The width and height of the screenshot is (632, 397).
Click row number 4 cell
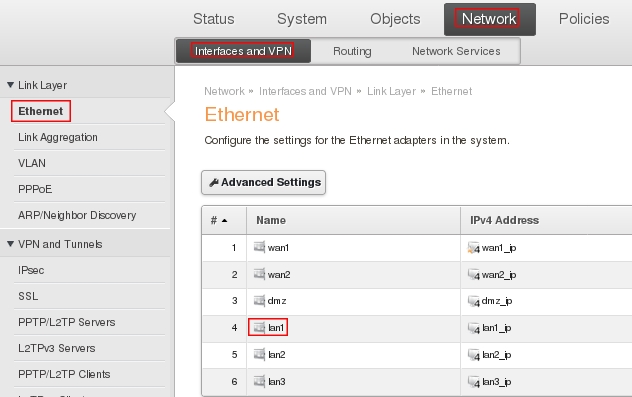tap(224, 328)
